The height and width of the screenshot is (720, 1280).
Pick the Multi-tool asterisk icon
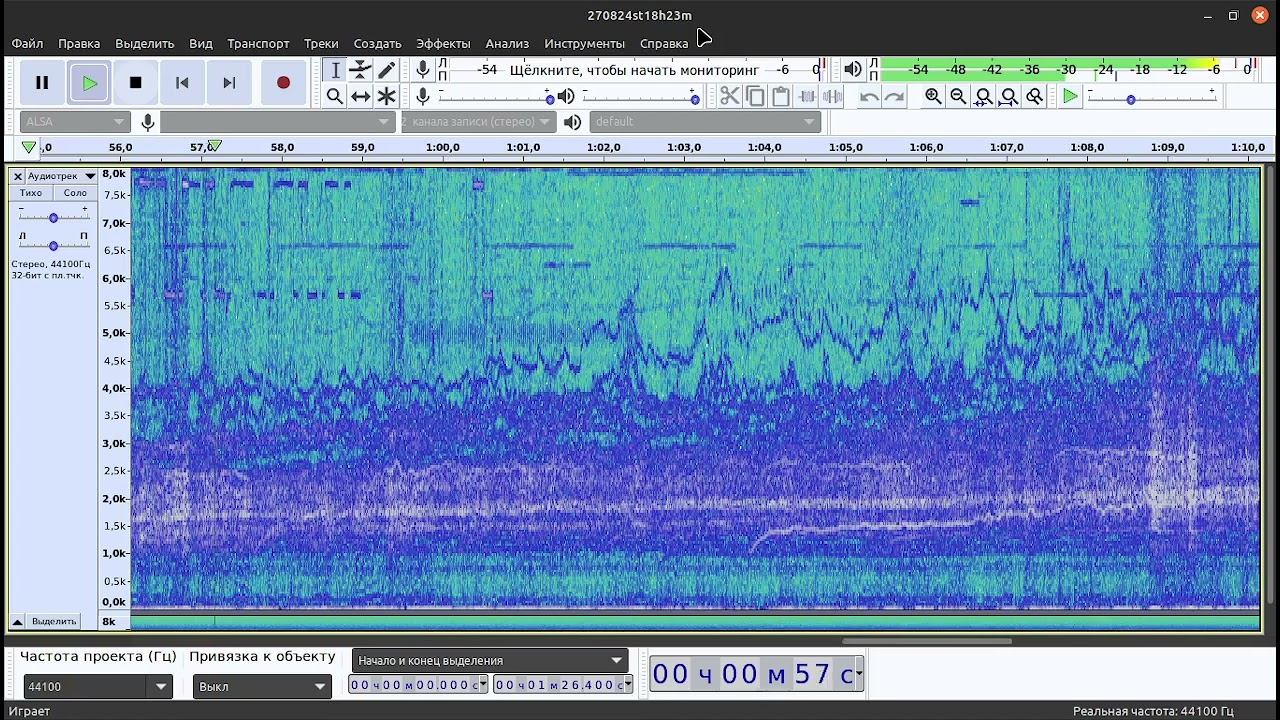386,96
